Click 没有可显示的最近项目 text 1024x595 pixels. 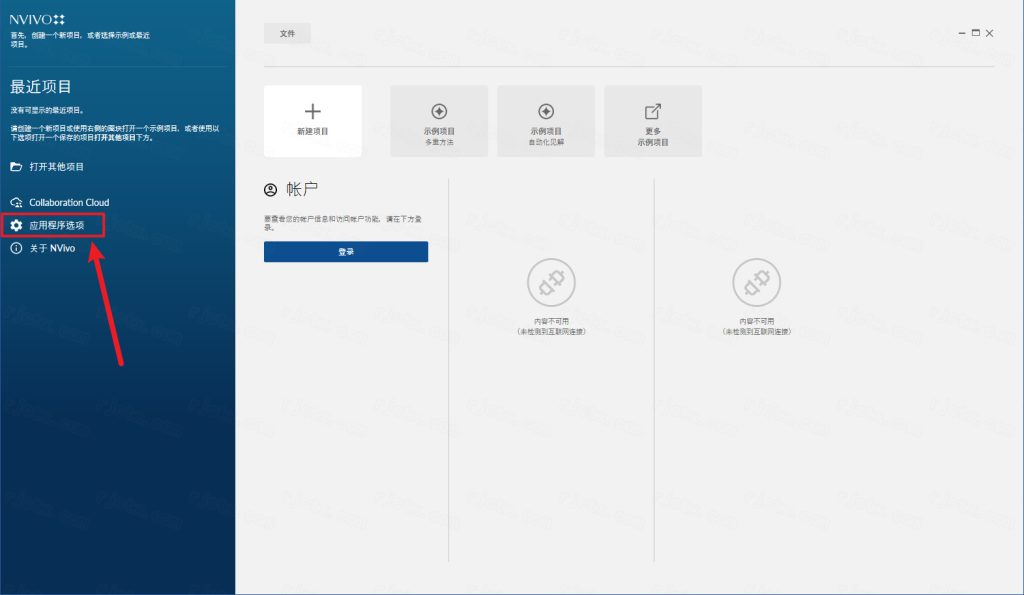tap(47, 110)
